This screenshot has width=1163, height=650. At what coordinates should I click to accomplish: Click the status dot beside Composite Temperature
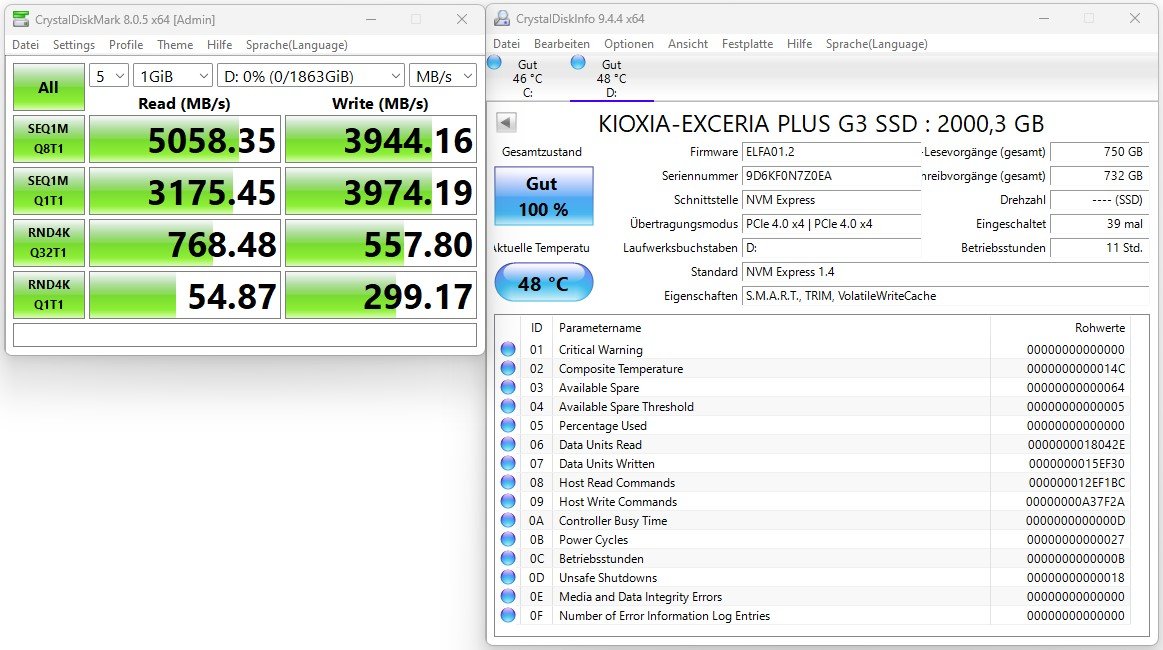click(509, 368)
